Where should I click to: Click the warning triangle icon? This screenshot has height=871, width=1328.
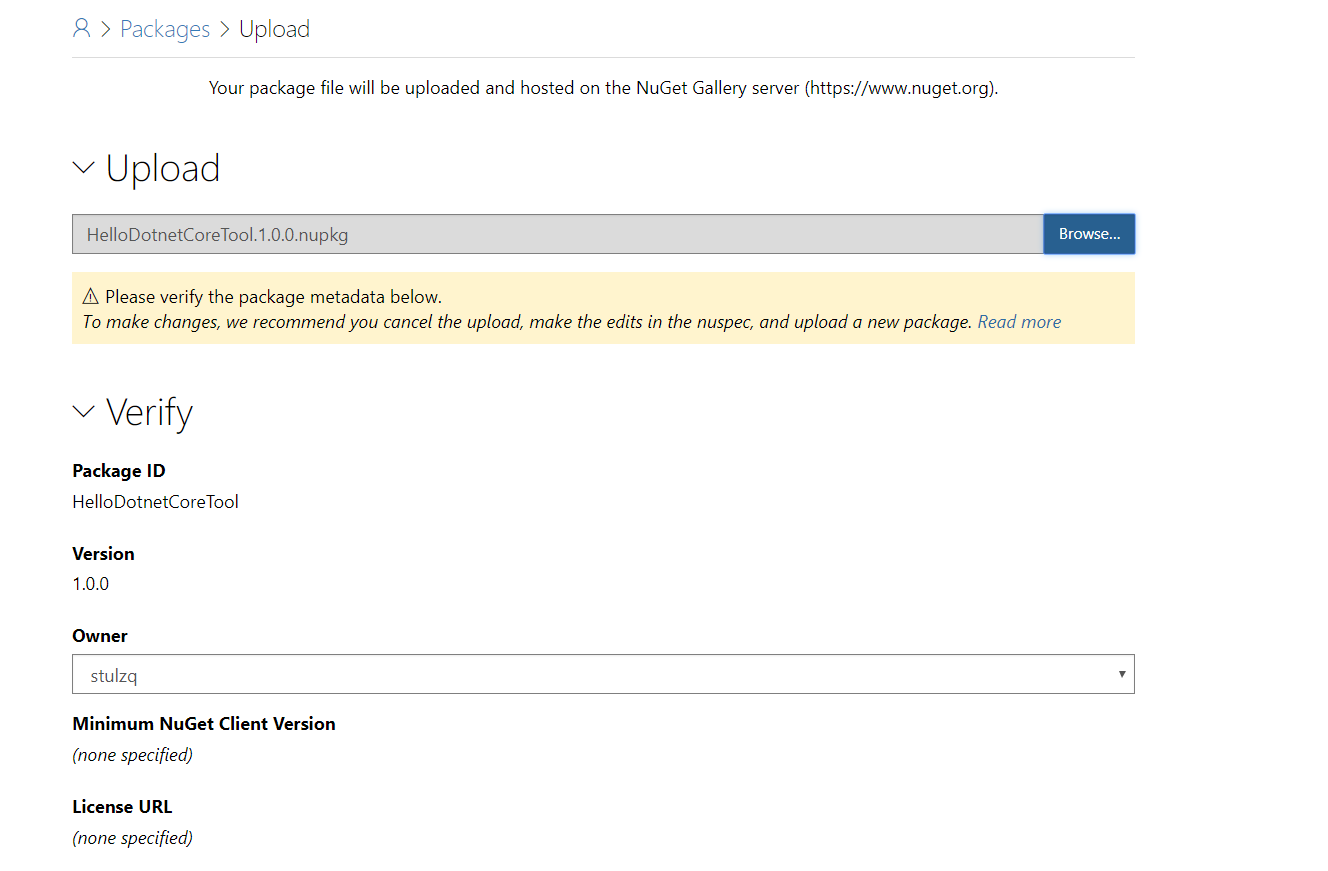(91, 297)
